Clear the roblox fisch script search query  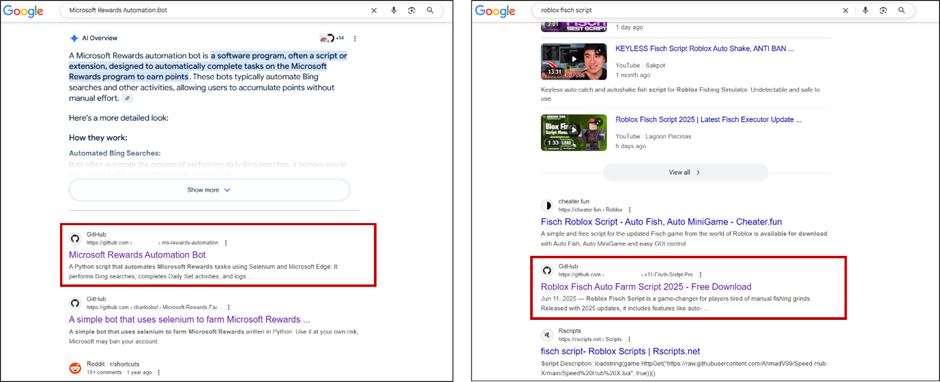pos(846,10)
